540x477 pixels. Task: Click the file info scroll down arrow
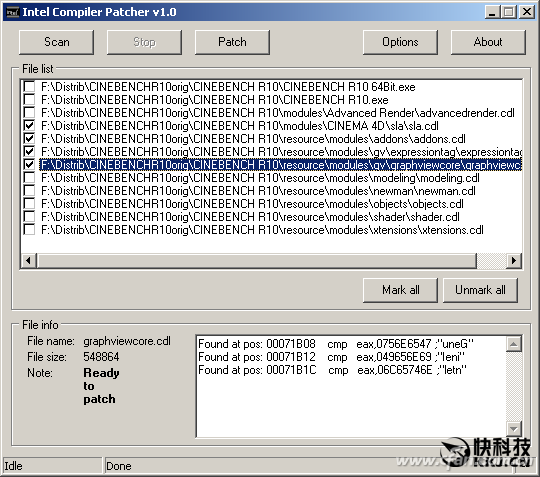(513, 429)
